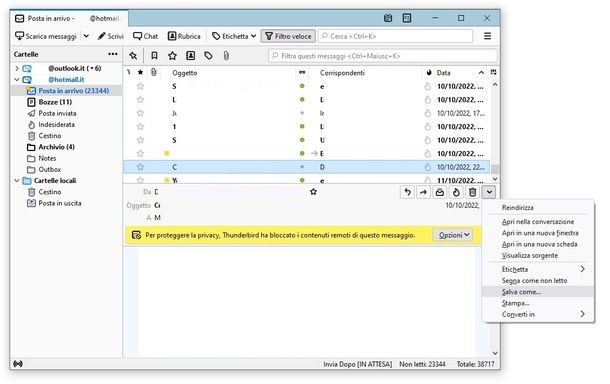
Task: Star the message in the header pane
Action: coord(313,192)
